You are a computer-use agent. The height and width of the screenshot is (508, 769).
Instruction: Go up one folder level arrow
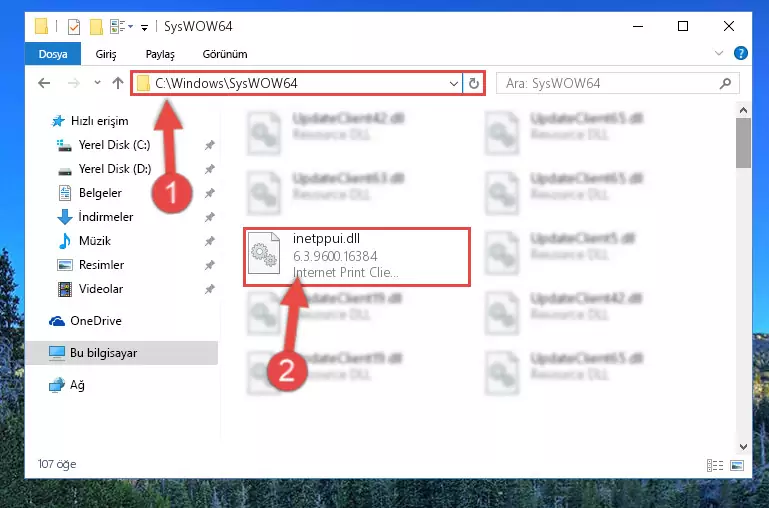point(118,83)
